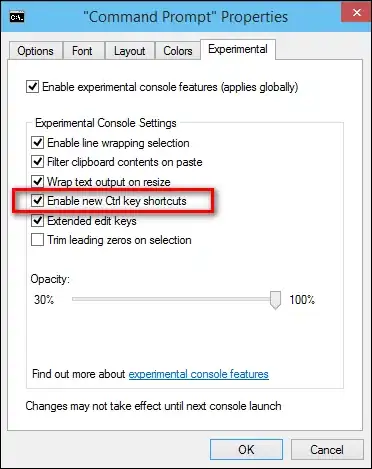Viewport: 372px width, 469px height.
Task: Toggle Enable experimental console features checkbox
Action: pos(32,87)
